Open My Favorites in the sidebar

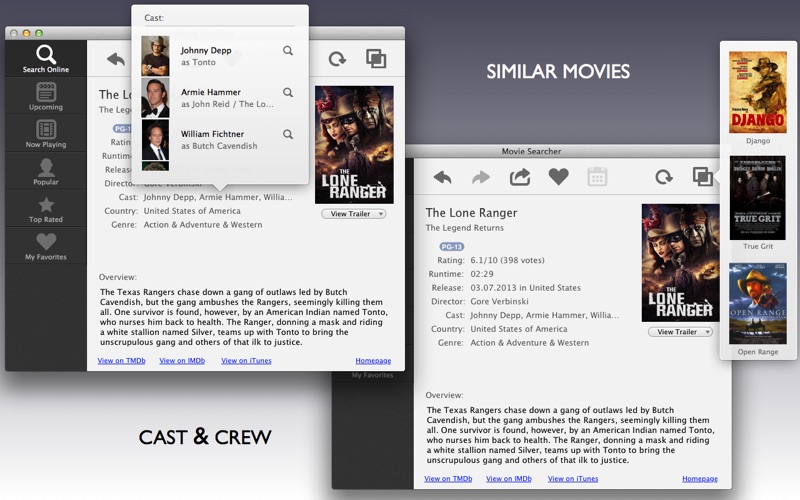(x=46, y=246)
